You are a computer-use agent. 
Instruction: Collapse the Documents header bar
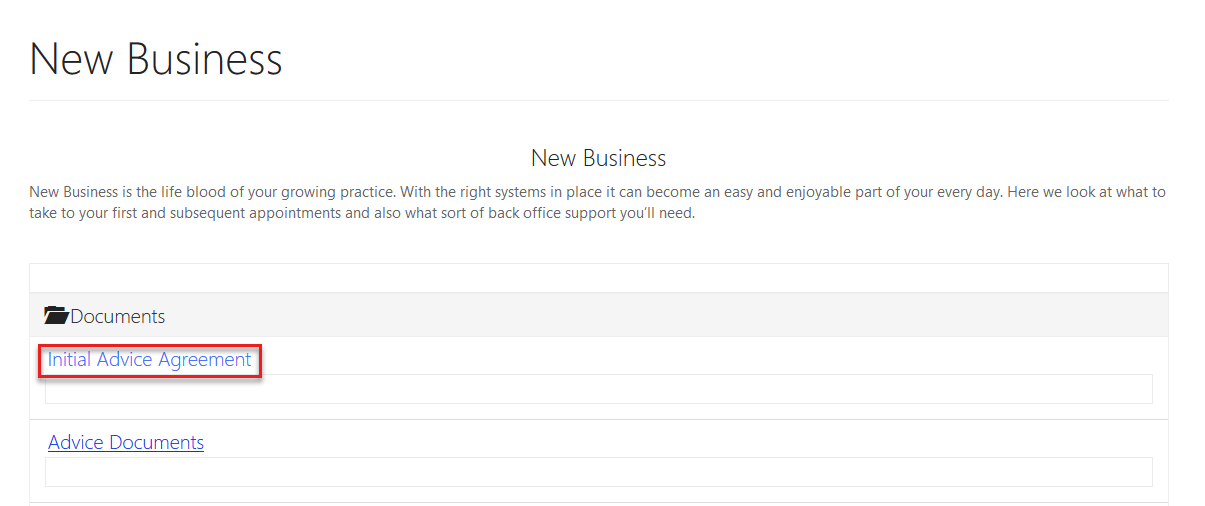click(x=599, y=315)
